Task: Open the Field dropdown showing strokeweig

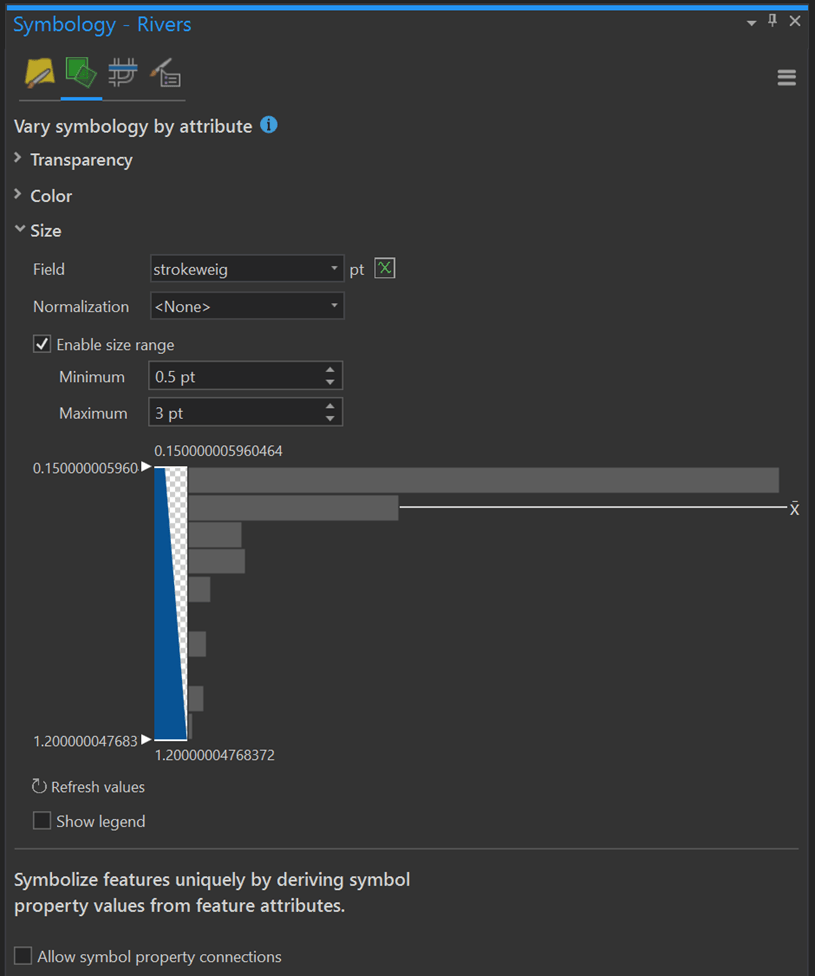Action: point(246,269)
